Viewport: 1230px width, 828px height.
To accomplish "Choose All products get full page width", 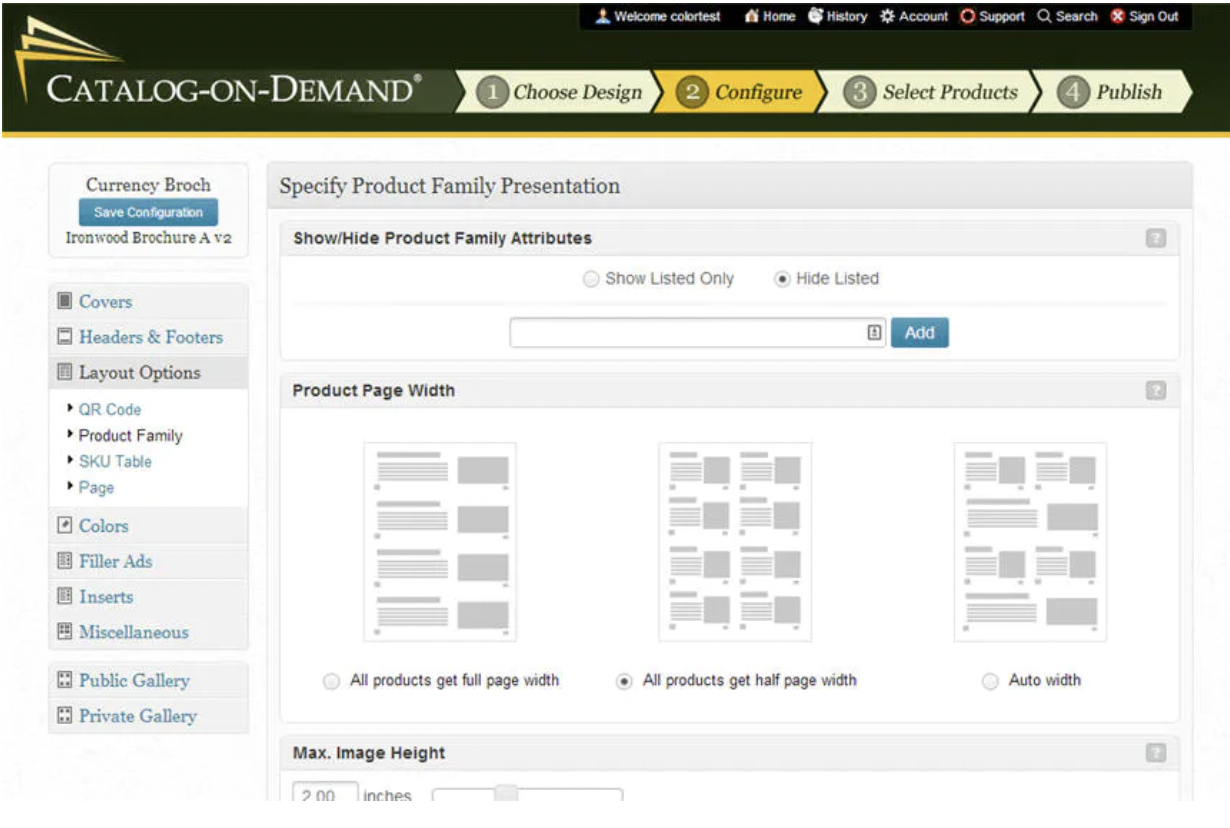I will pyautogui.click(x=331, y=681).
